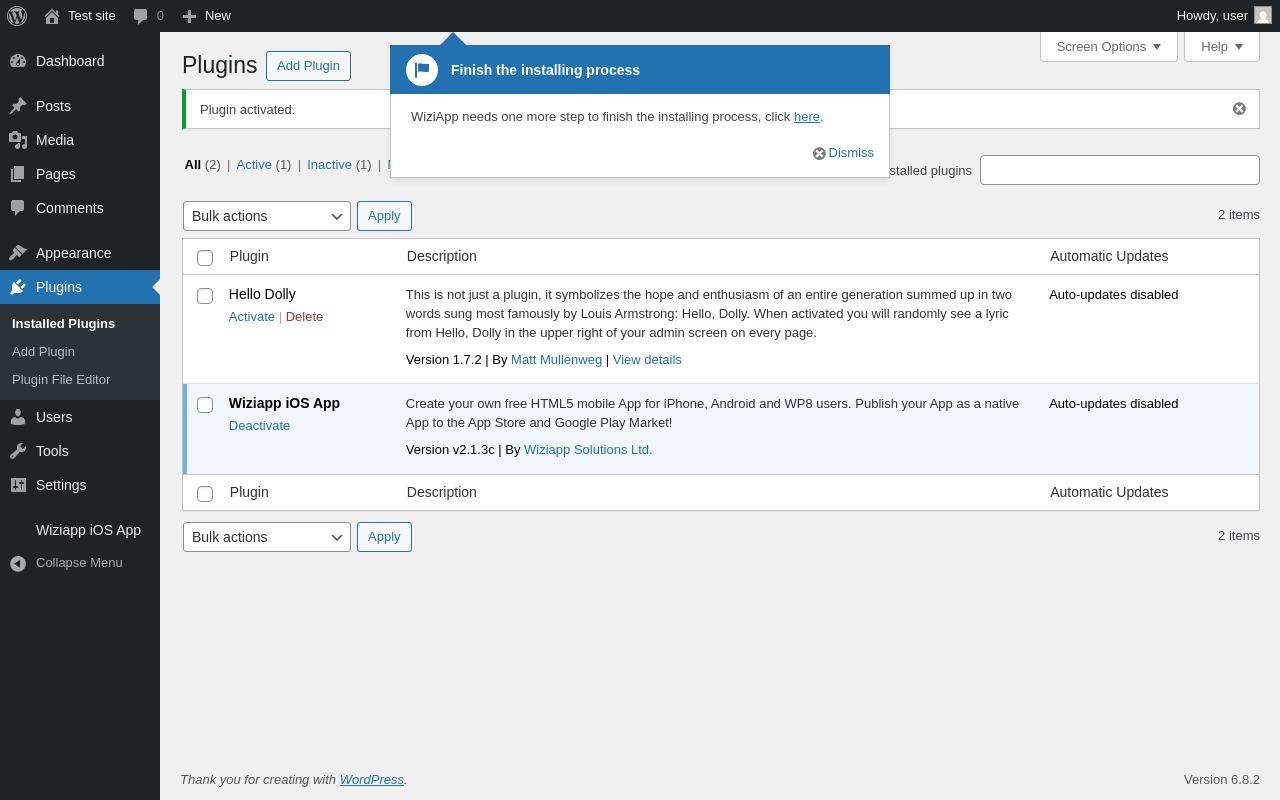Click the Appearance paintbrush icon
This screenshot has width=1280, height=800.
tap(18, 253)
